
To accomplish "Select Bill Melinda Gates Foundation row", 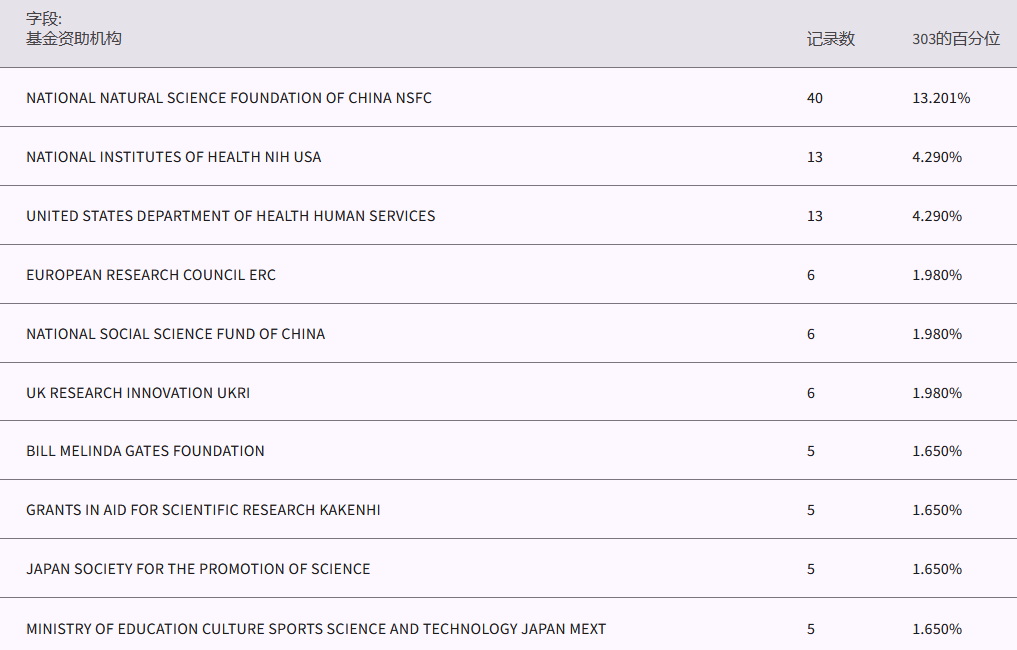I will (x=146, y=451).
